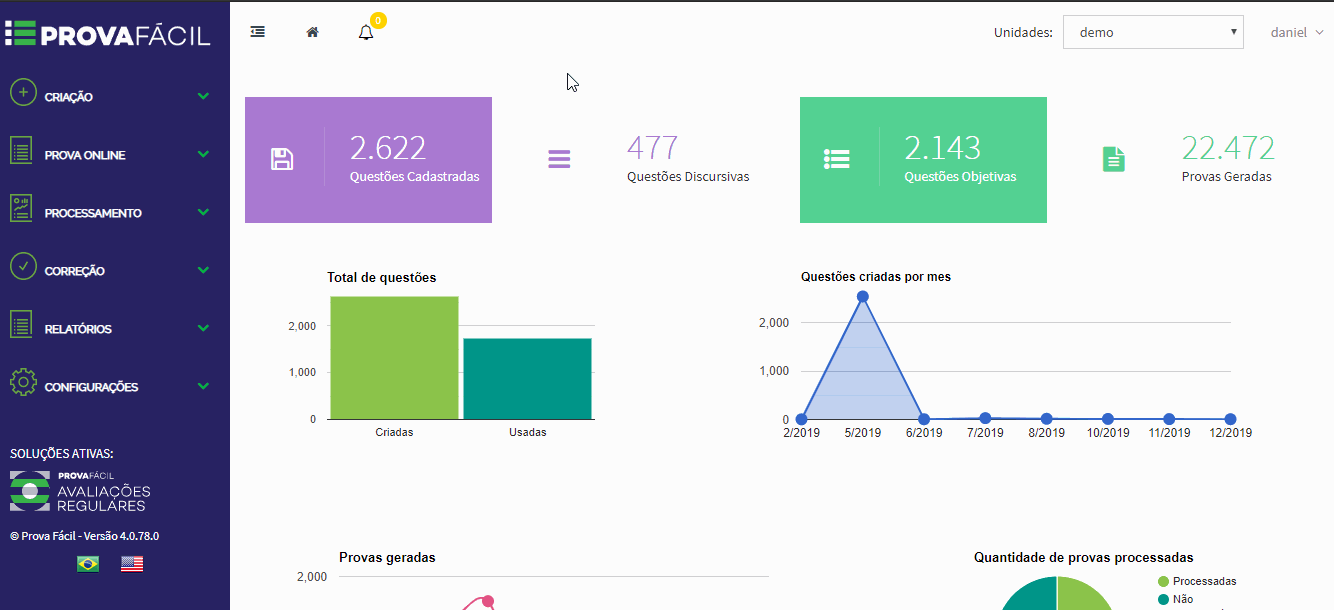The height and width of the screenshot is (610, 1334).
Task: Click the Correção checkmark-circle icon
Action: pyautogui.click(x=23, y=266)
